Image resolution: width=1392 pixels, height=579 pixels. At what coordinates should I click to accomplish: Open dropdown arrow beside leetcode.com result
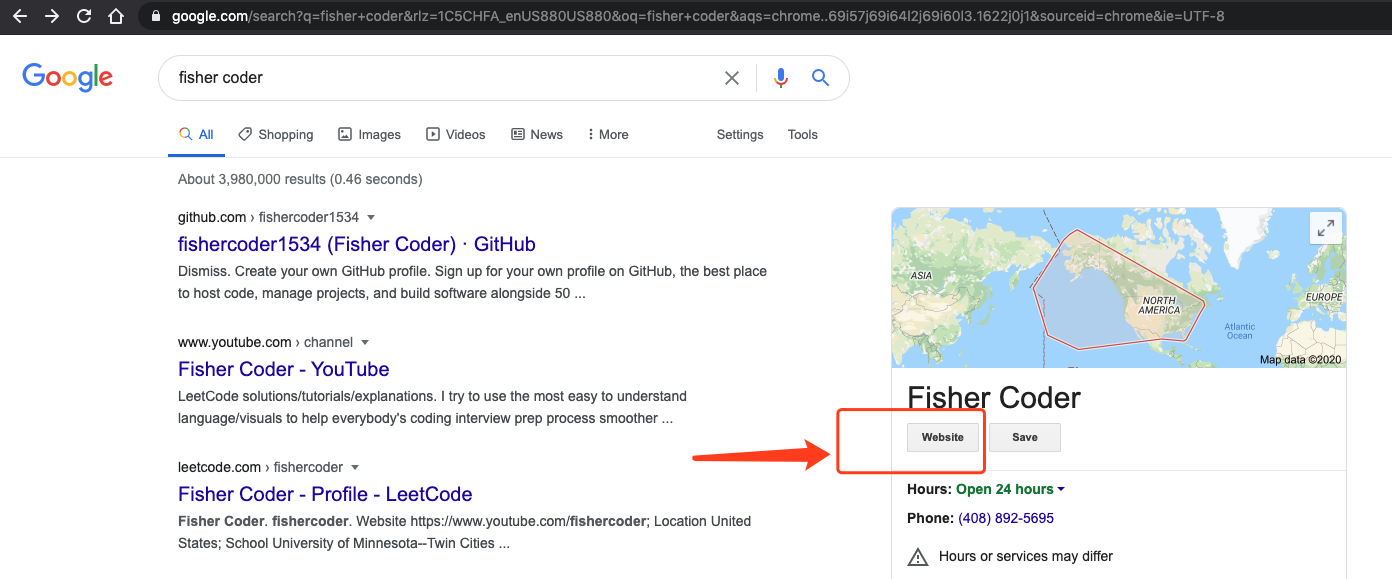click(x=355, y=467)
